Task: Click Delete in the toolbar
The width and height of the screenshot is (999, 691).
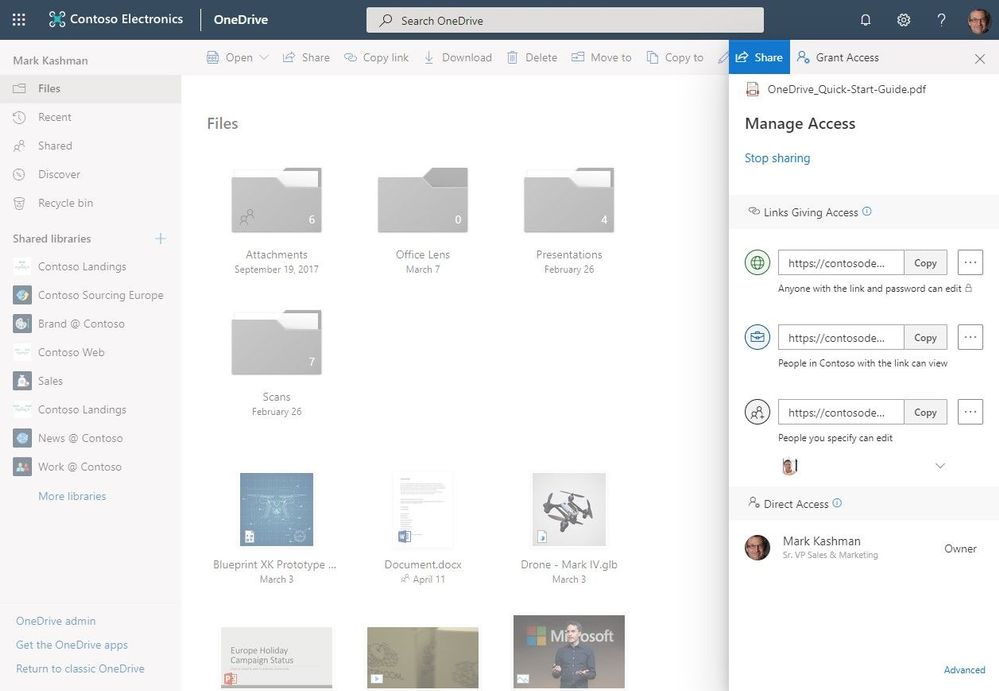Action: [x=532, y=57]
